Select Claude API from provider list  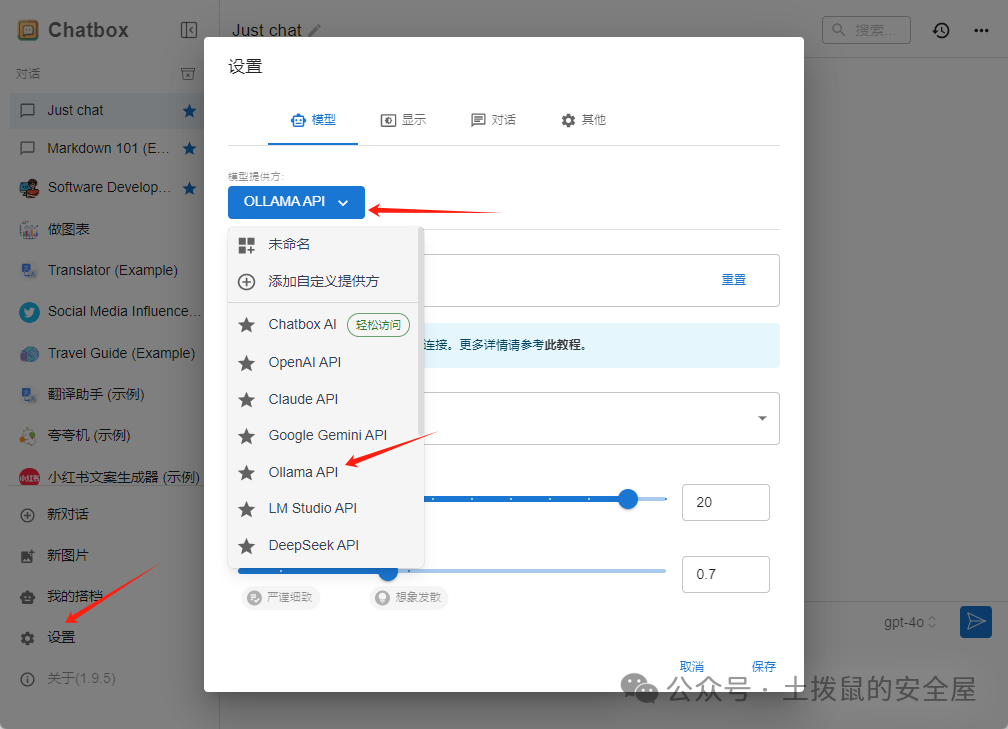tap(323, 399)
